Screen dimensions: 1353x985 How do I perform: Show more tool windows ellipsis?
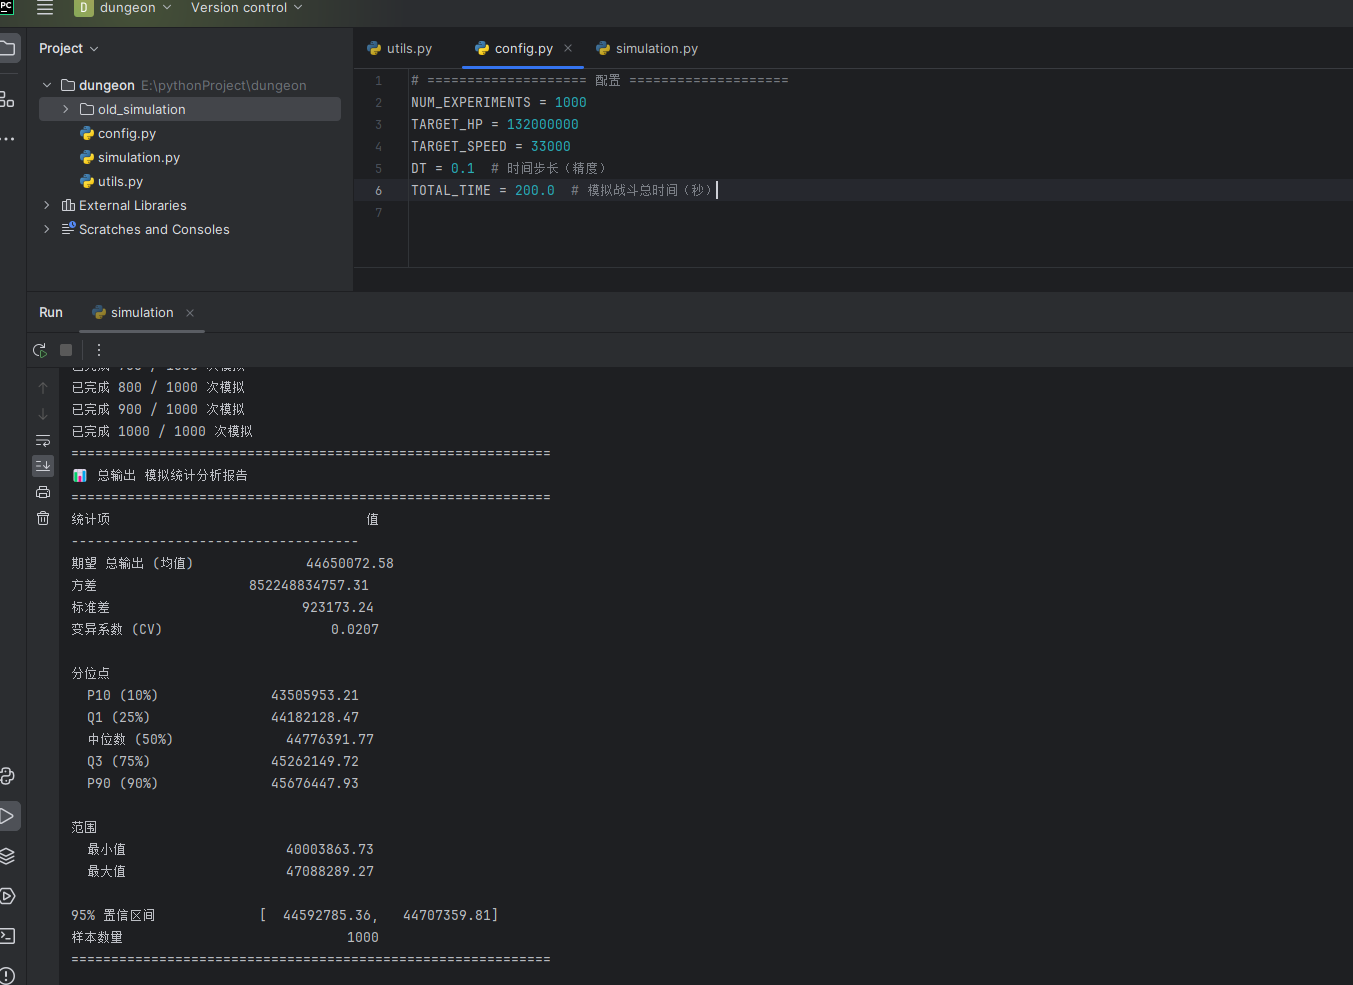[7, 139]
